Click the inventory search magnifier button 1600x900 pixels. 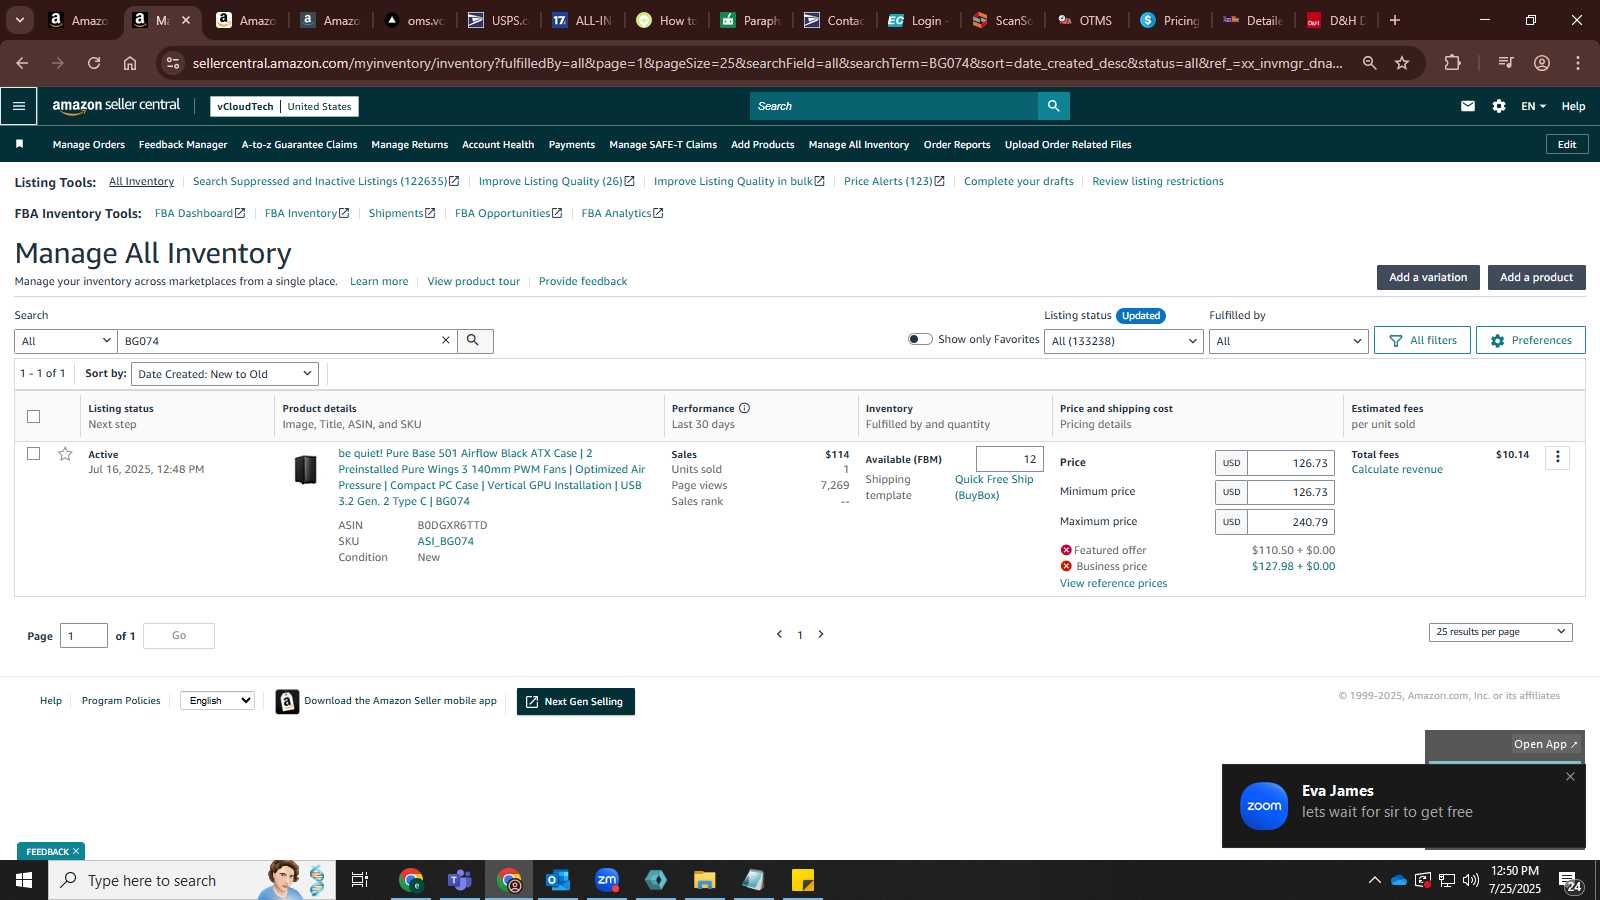473,341
